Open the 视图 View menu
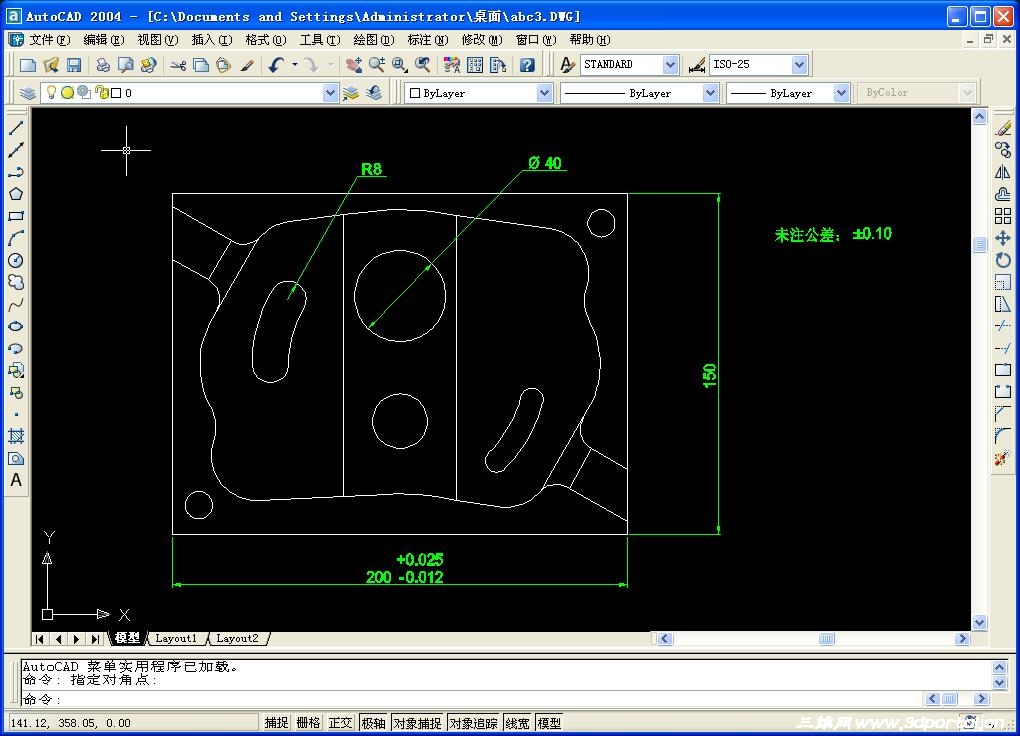The width and height of the screenshot is (1020, 736). (x=157, y=40)
